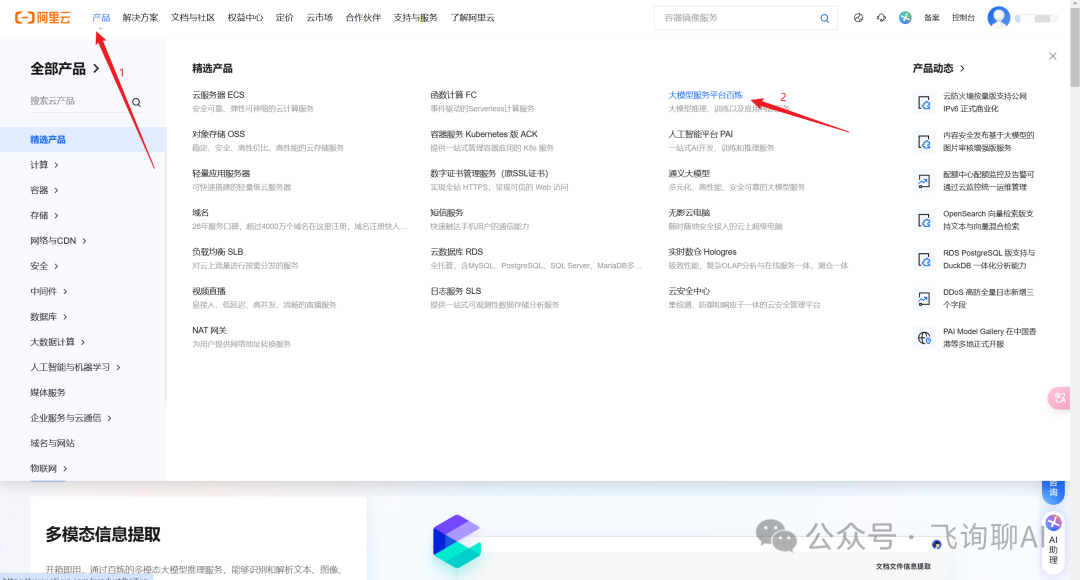1080x580 pixels.
Task: Click the icon next to 内容安全发布 news
Action: [924, 142]
